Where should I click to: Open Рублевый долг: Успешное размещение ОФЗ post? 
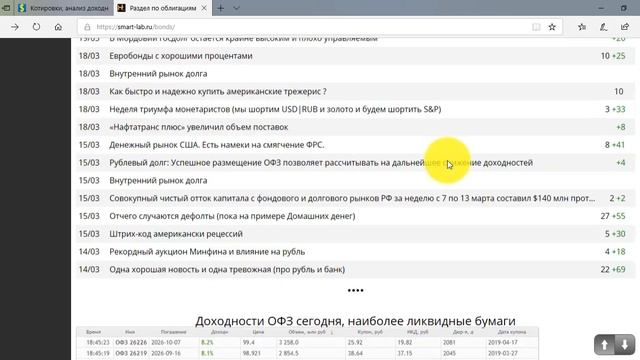321,163
